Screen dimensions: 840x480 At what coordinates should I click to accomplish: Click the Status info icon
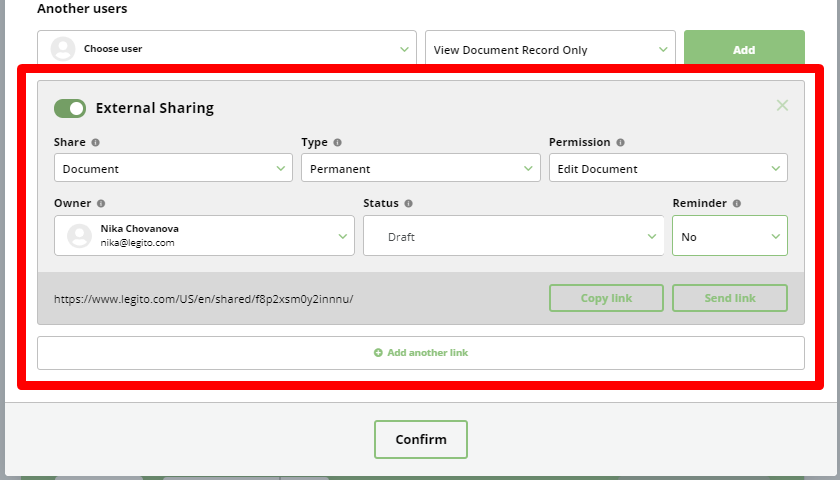(x=409, y=204)
